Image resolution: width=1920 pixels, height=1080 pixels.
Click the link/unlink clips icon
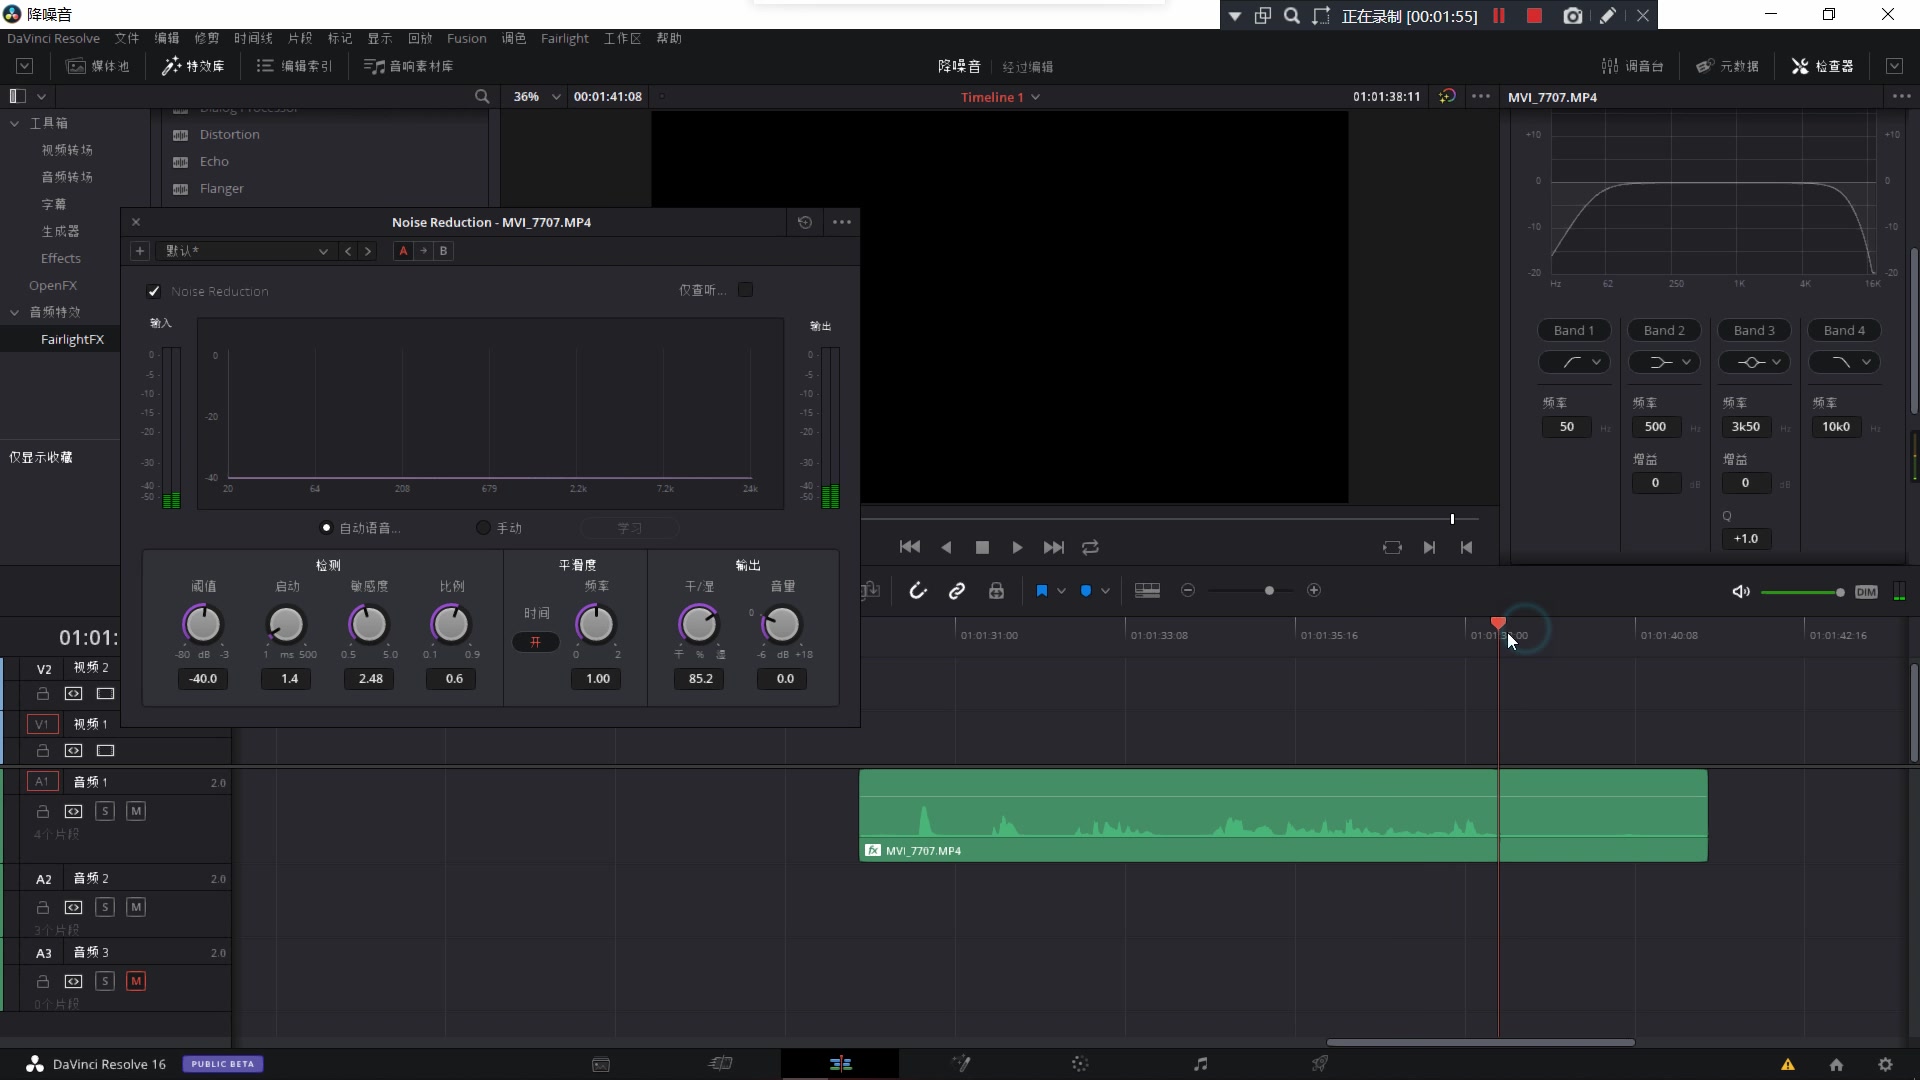pyautogui.click(x=956, y=589)
